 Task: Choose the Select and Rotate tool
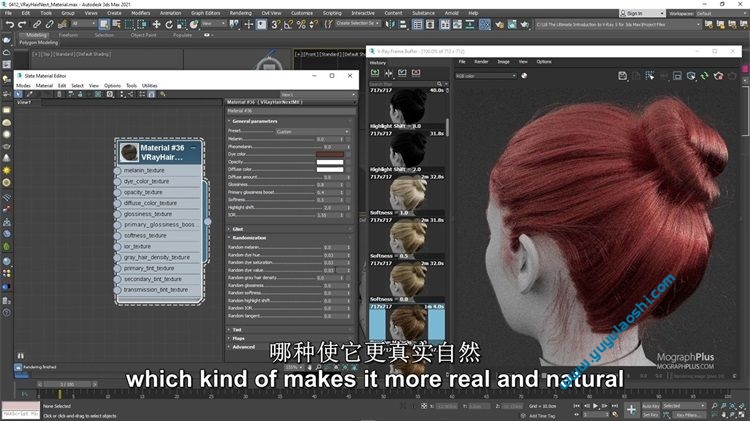click(x=169, y=24)
